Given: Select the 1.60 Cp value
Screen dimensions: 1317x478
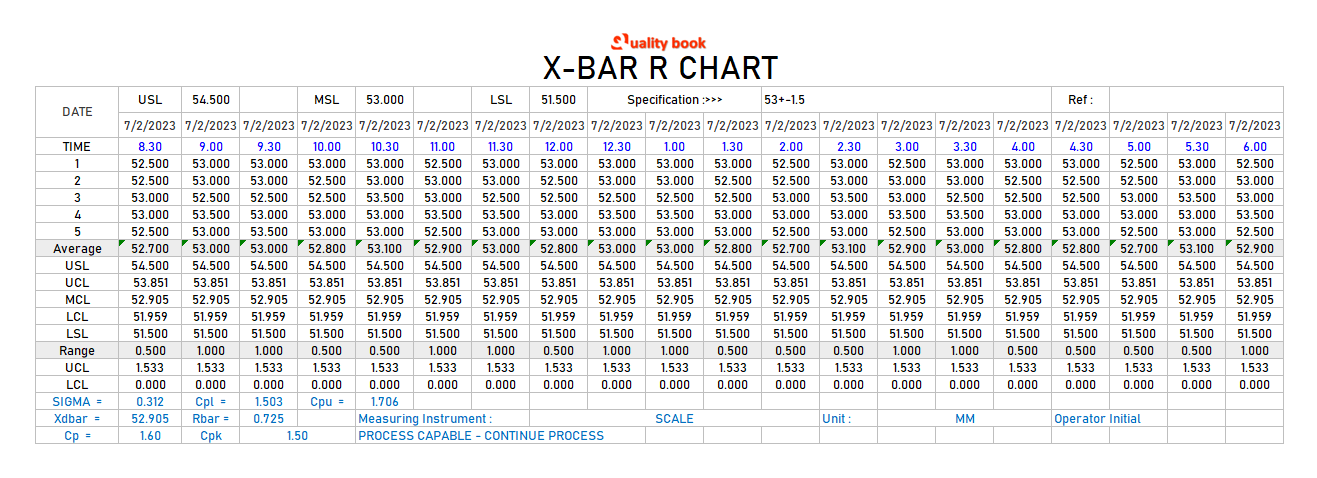Looking at the screenshot, I should [150, 435].
